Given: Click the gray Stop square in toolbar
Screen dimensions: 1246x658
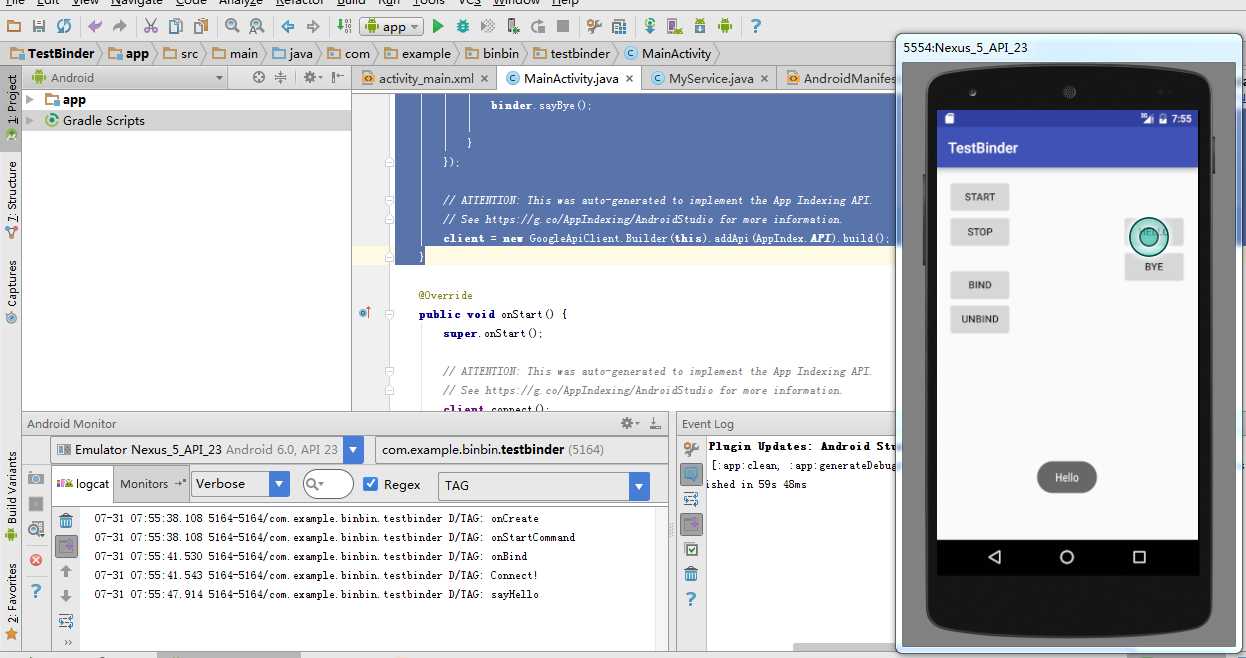Looking at the screenshot, I should click(563, 26).
